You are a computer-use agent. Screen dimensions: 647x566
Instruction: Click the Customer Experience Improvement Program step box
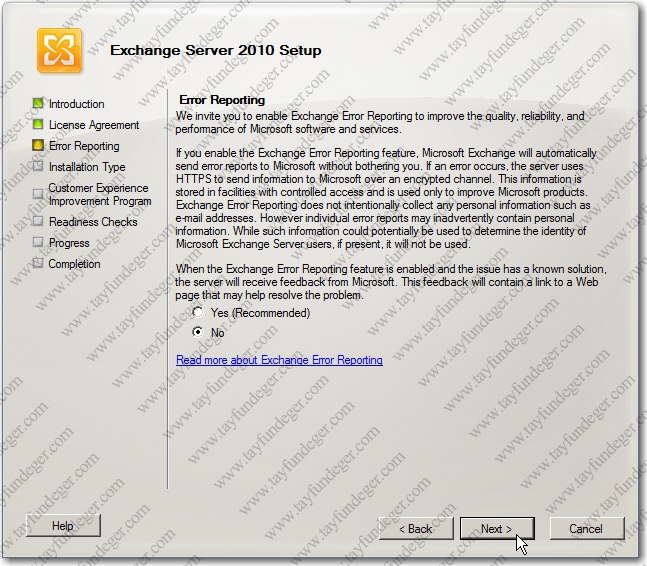[38, 193]
